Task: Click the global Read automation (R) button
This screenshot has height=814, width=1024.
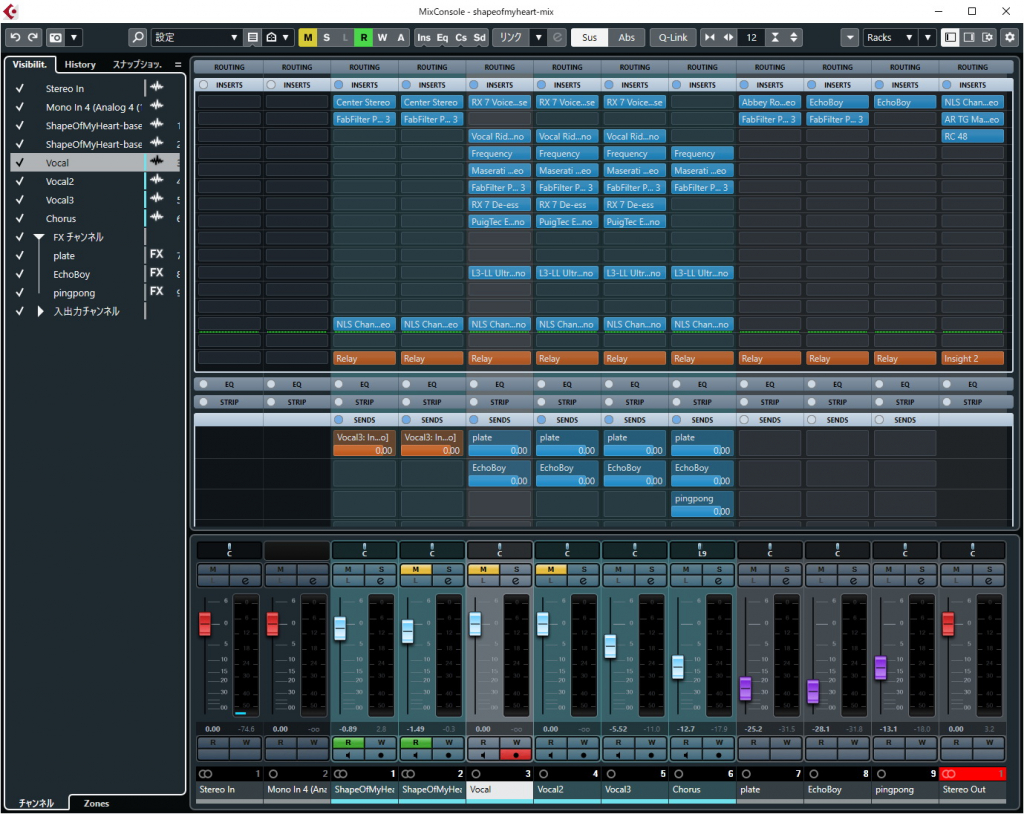Action: 363,37
